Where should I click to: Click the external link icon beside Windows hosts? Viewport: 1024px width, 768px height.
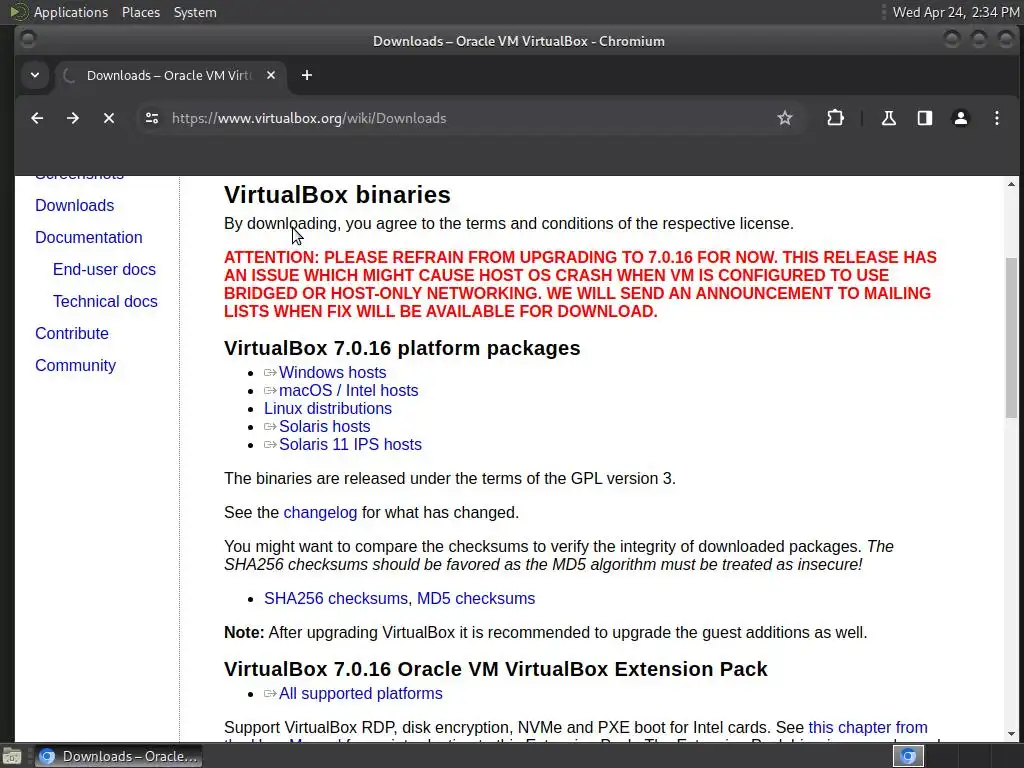click(270, 373)
